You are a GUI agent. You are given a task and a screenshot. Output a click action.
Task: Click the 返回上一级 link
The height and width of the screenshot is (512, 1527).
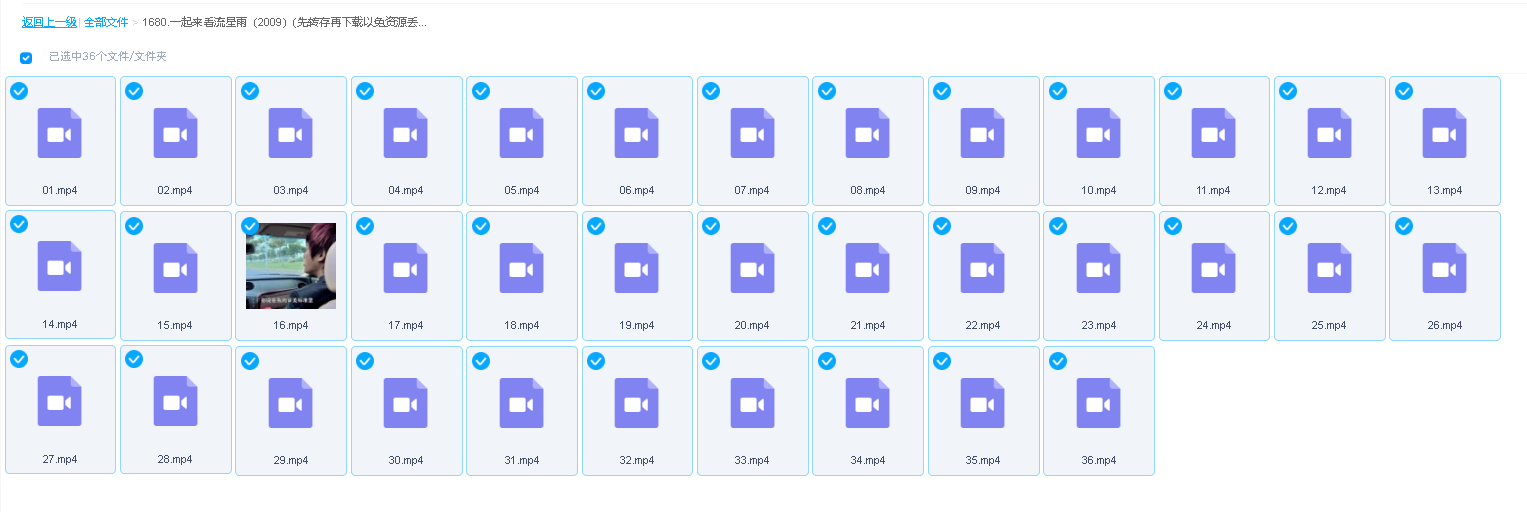tap(49, 22)
